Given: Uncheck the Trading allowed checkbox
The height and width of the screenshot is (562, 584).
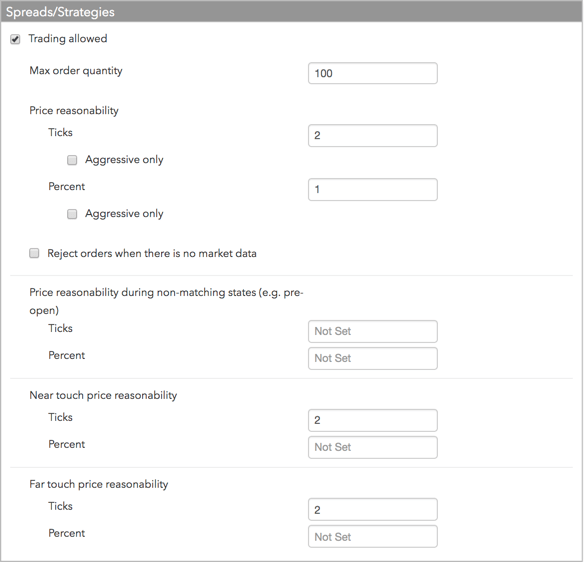Looking at the screenshot, I should tap(15, 39).
